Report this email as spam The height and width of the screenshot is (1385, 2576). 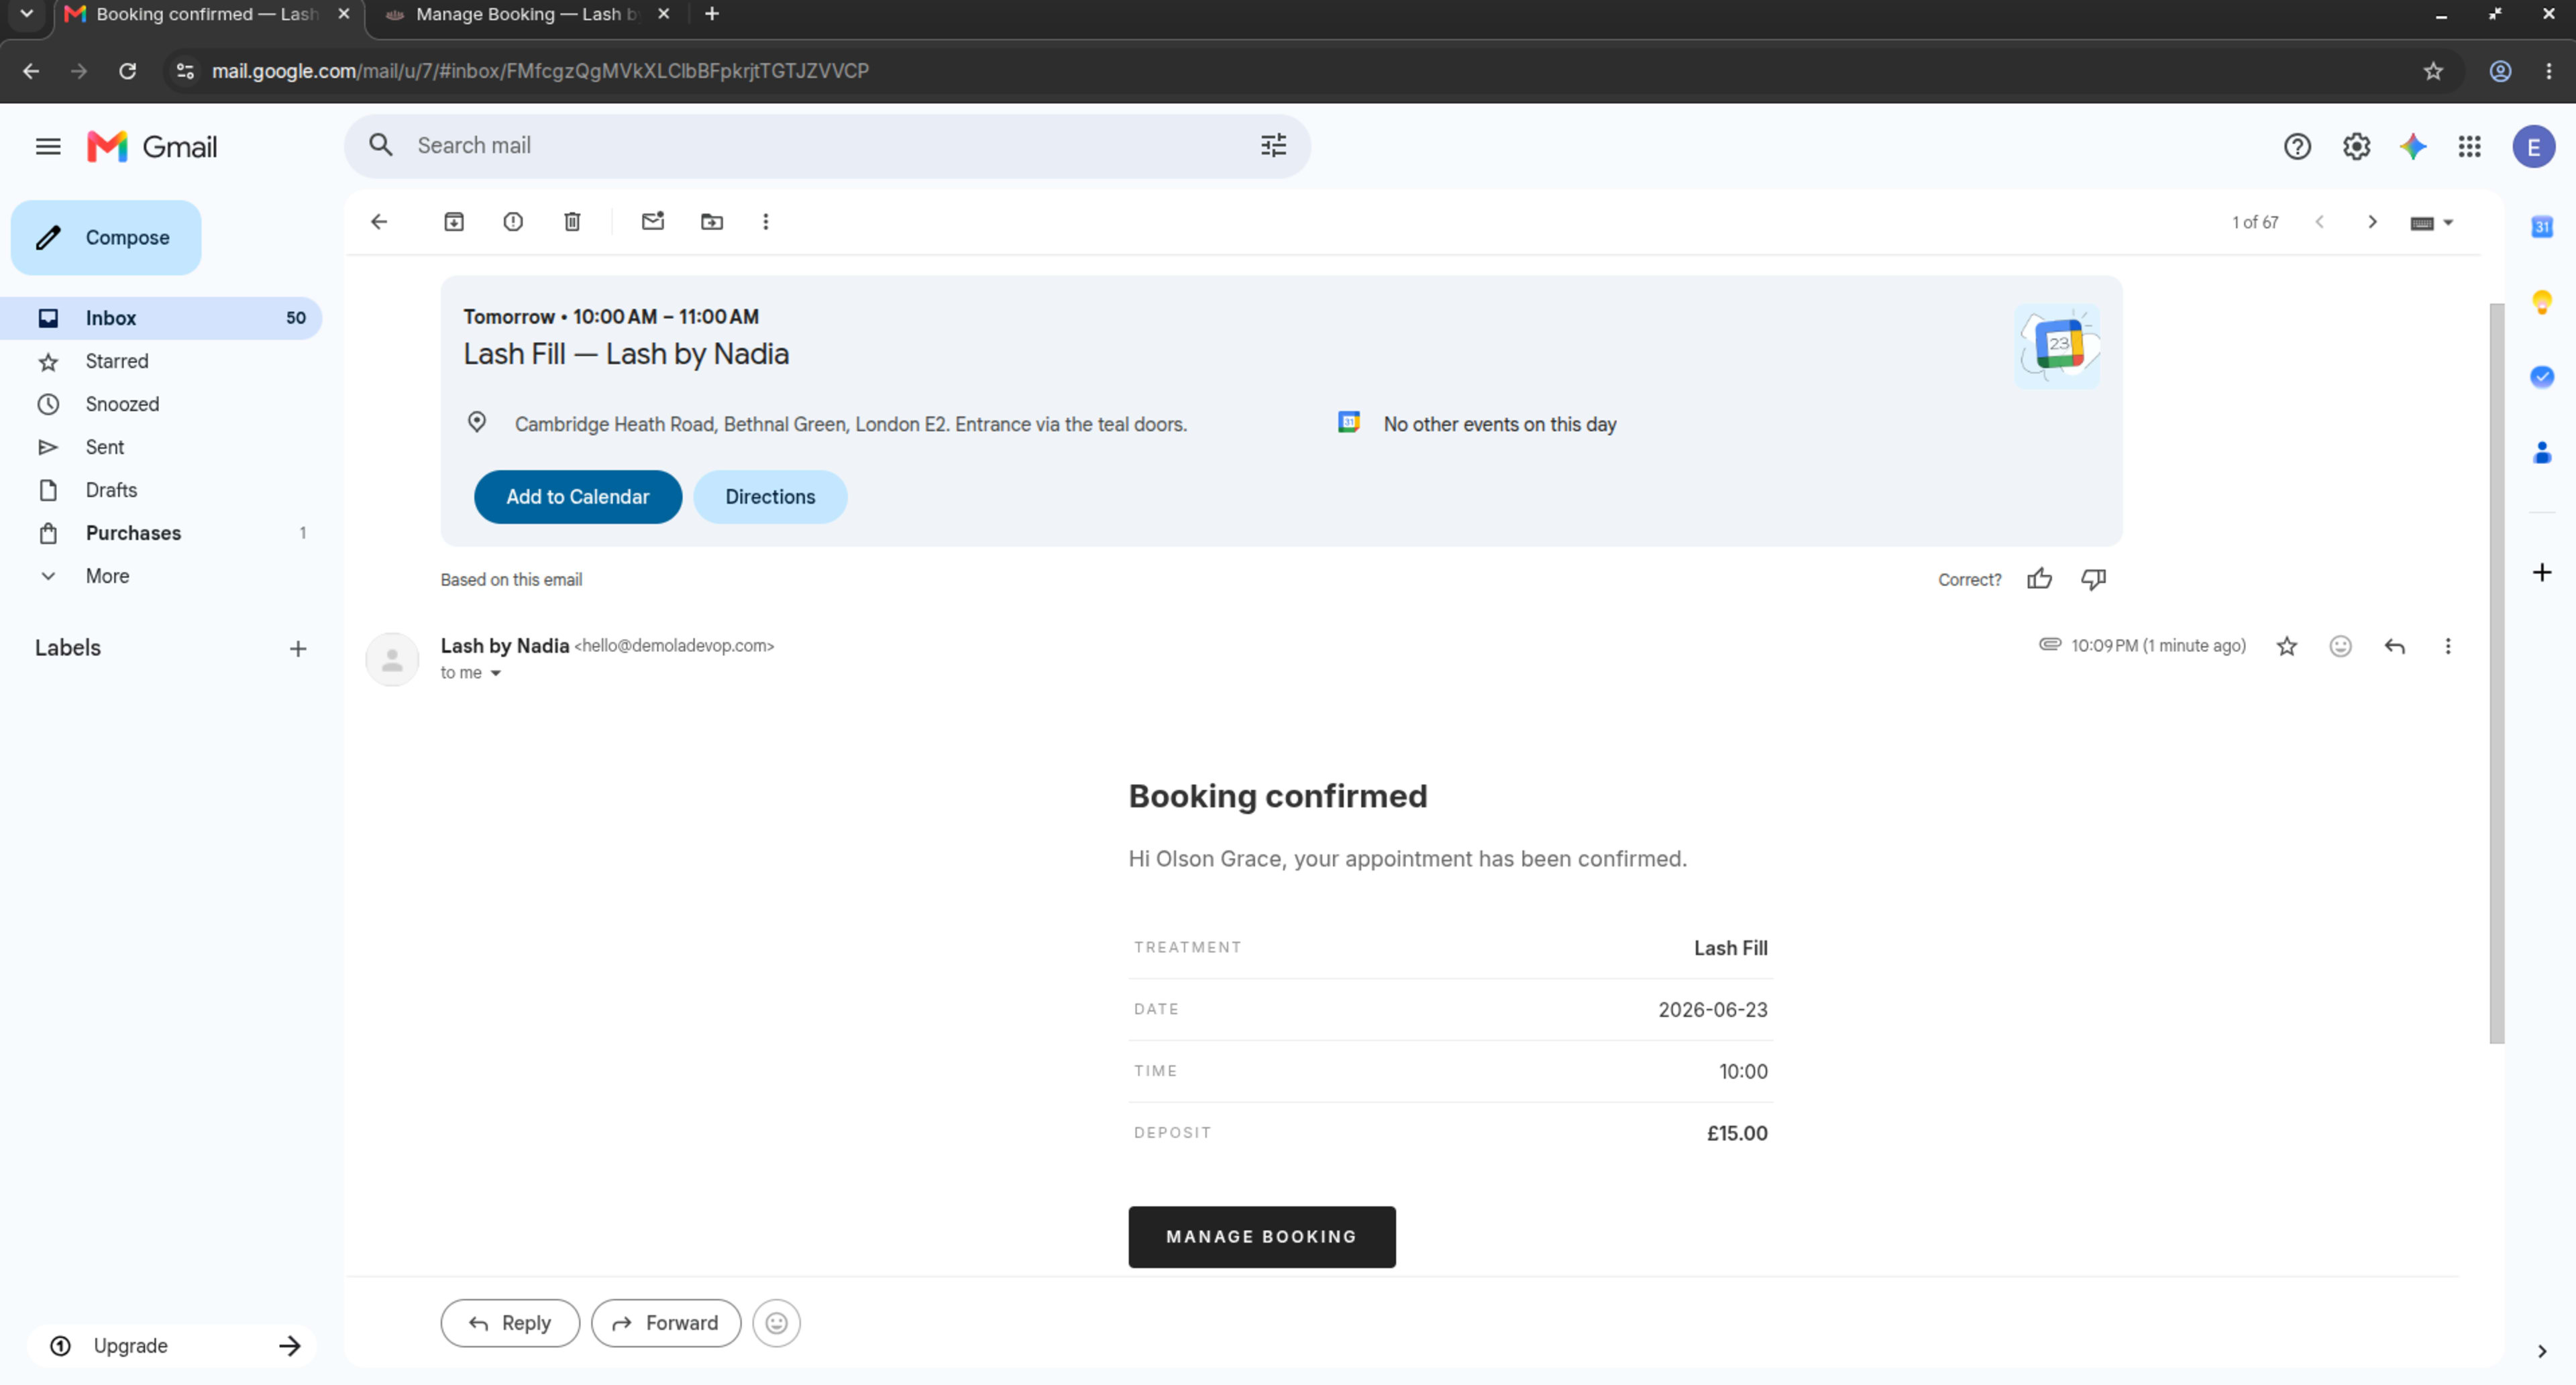point(513,222)
